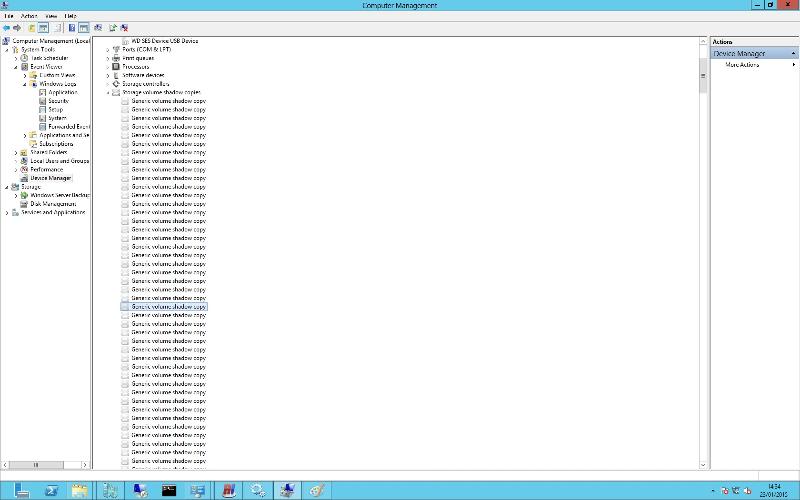Screen dimensions: 800x500
Task: Click the Forward arrow toolbar icon
Action: click(17, 28)
